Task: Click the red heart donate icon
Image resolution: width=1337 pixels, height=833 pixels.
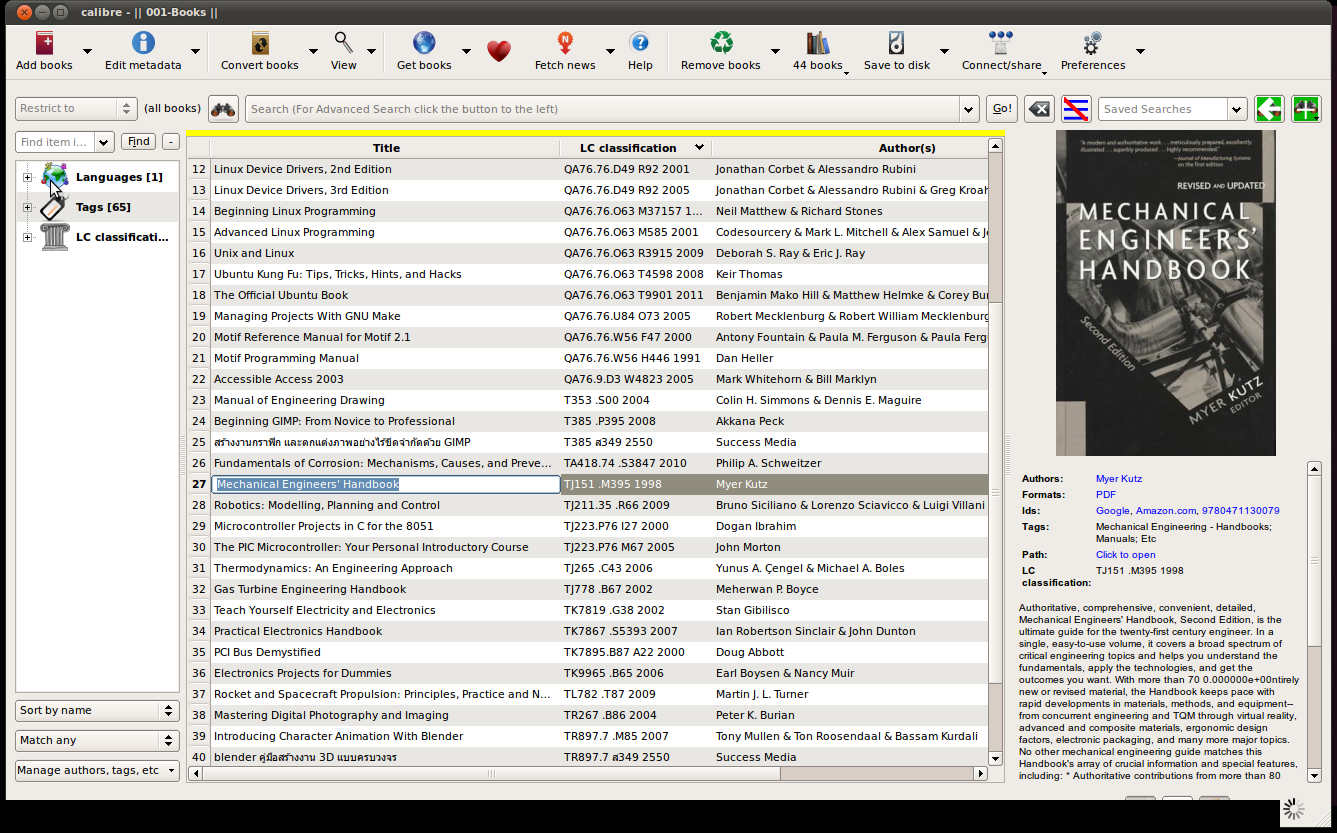Action: coord(499,51)
